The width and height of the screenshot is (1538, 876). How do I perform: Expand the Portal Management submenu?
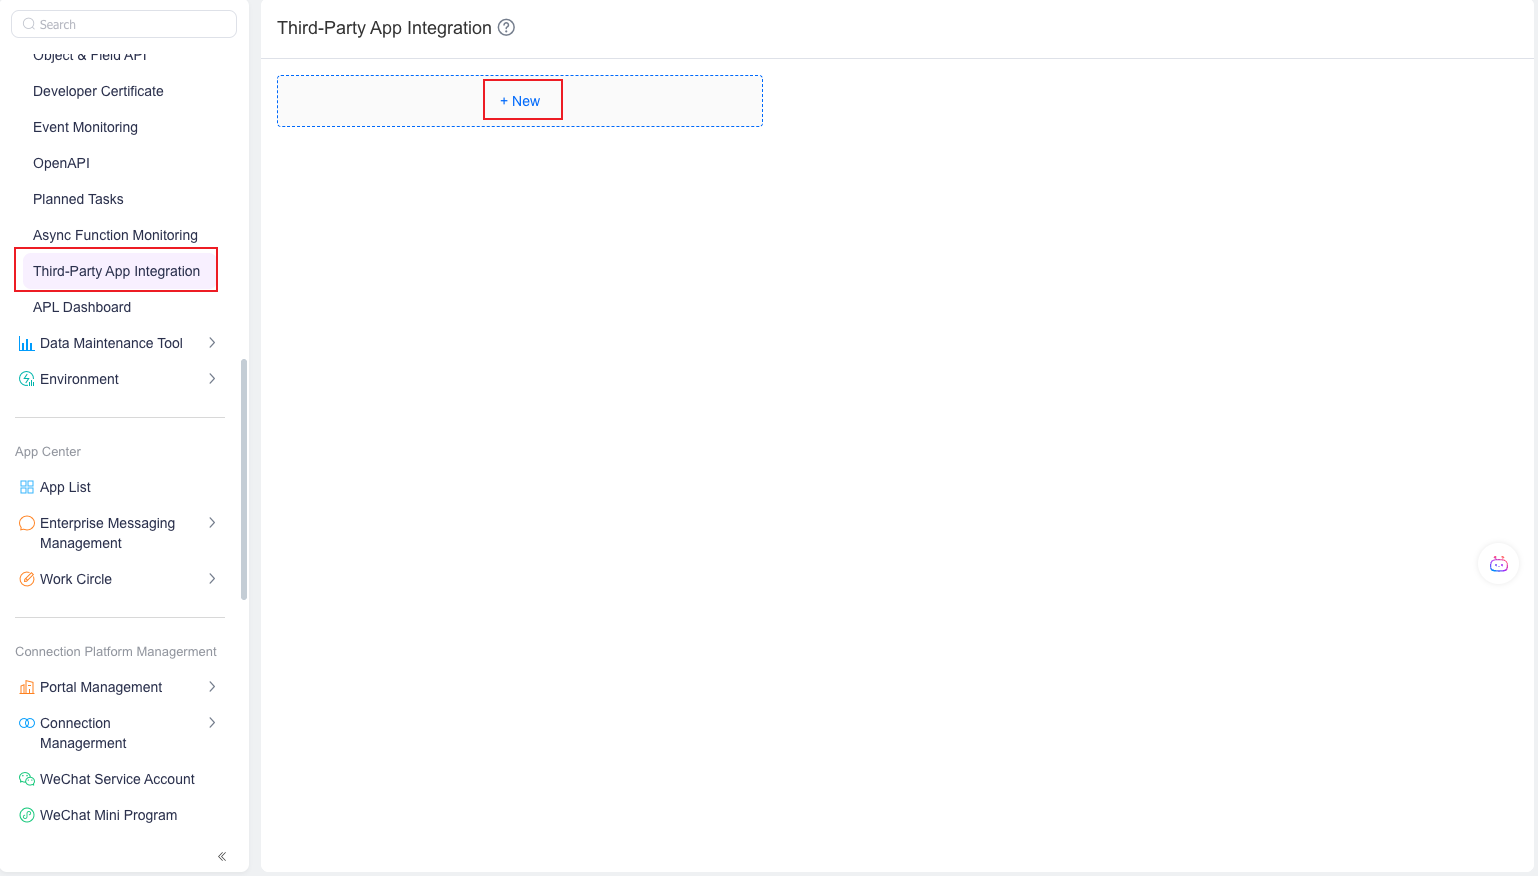click(x=211, y=687)
